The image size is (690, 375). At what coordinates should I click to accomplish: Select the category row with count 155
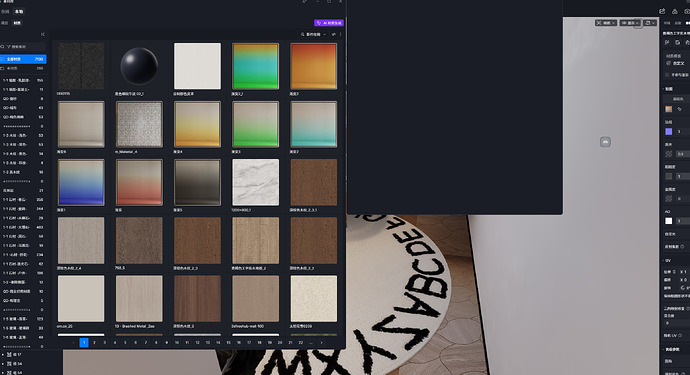click(x=23, y=81)
